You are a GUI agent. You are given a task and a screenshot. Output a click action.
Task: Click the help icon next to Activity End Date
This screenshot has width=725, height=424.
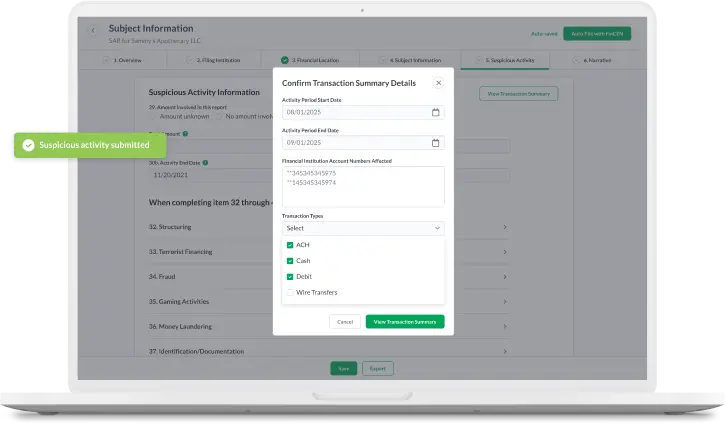pyautogui.click(x=205, y=162)
